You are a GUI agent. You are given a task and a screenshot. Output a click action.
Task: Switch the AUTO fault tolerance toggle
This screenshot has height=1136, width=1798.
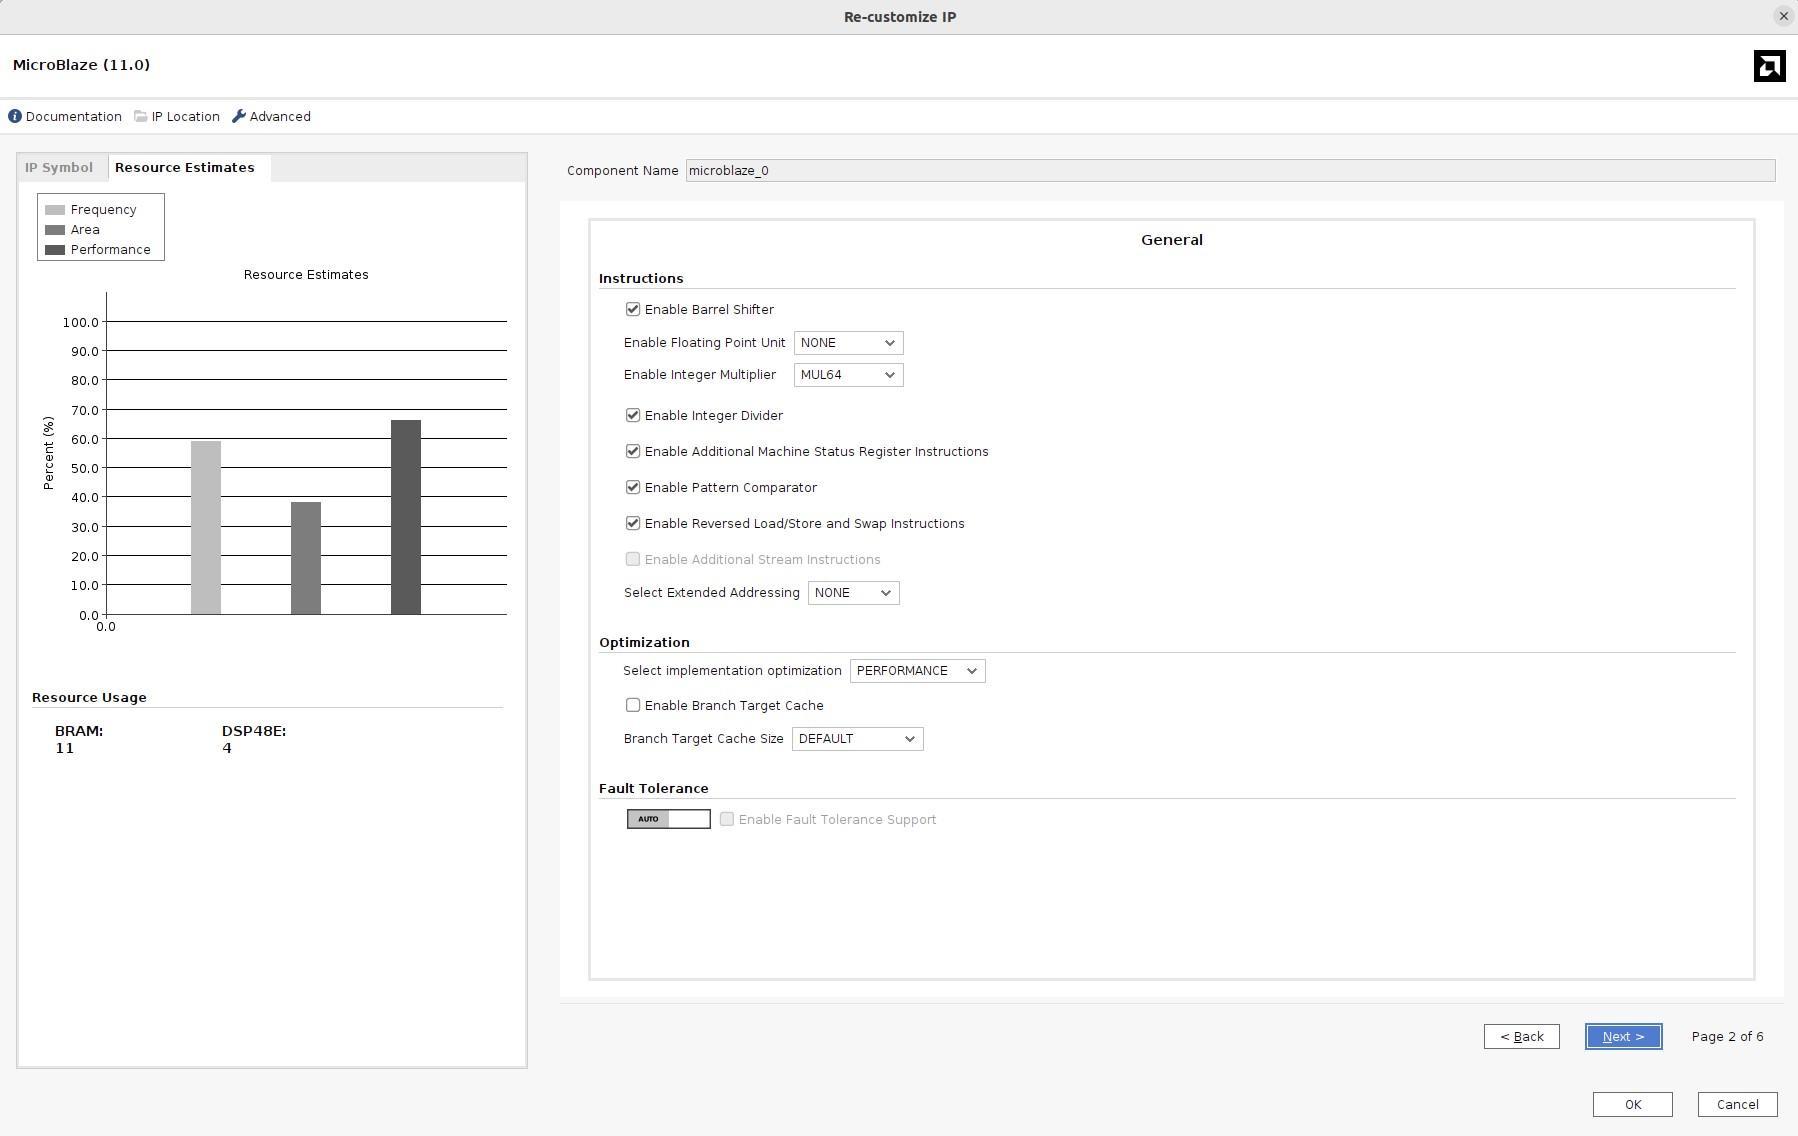(x=669, y=819)
